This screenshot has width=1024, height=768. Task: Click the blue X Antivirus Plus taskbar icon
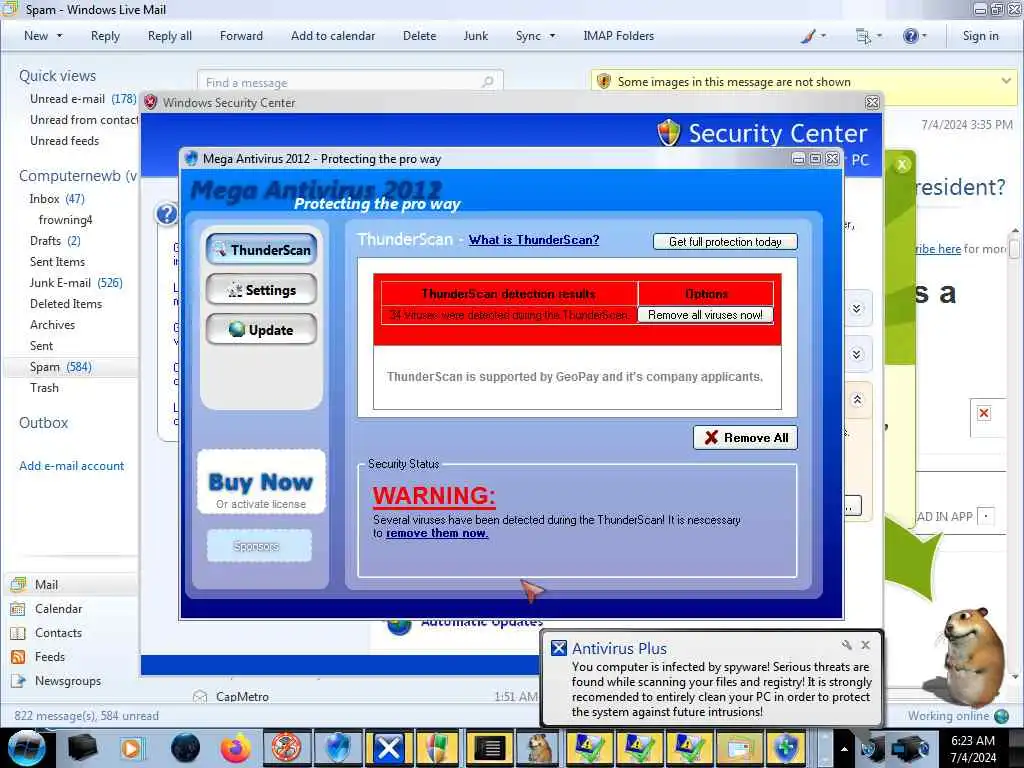pyautogui.click(x=389, y=748)
